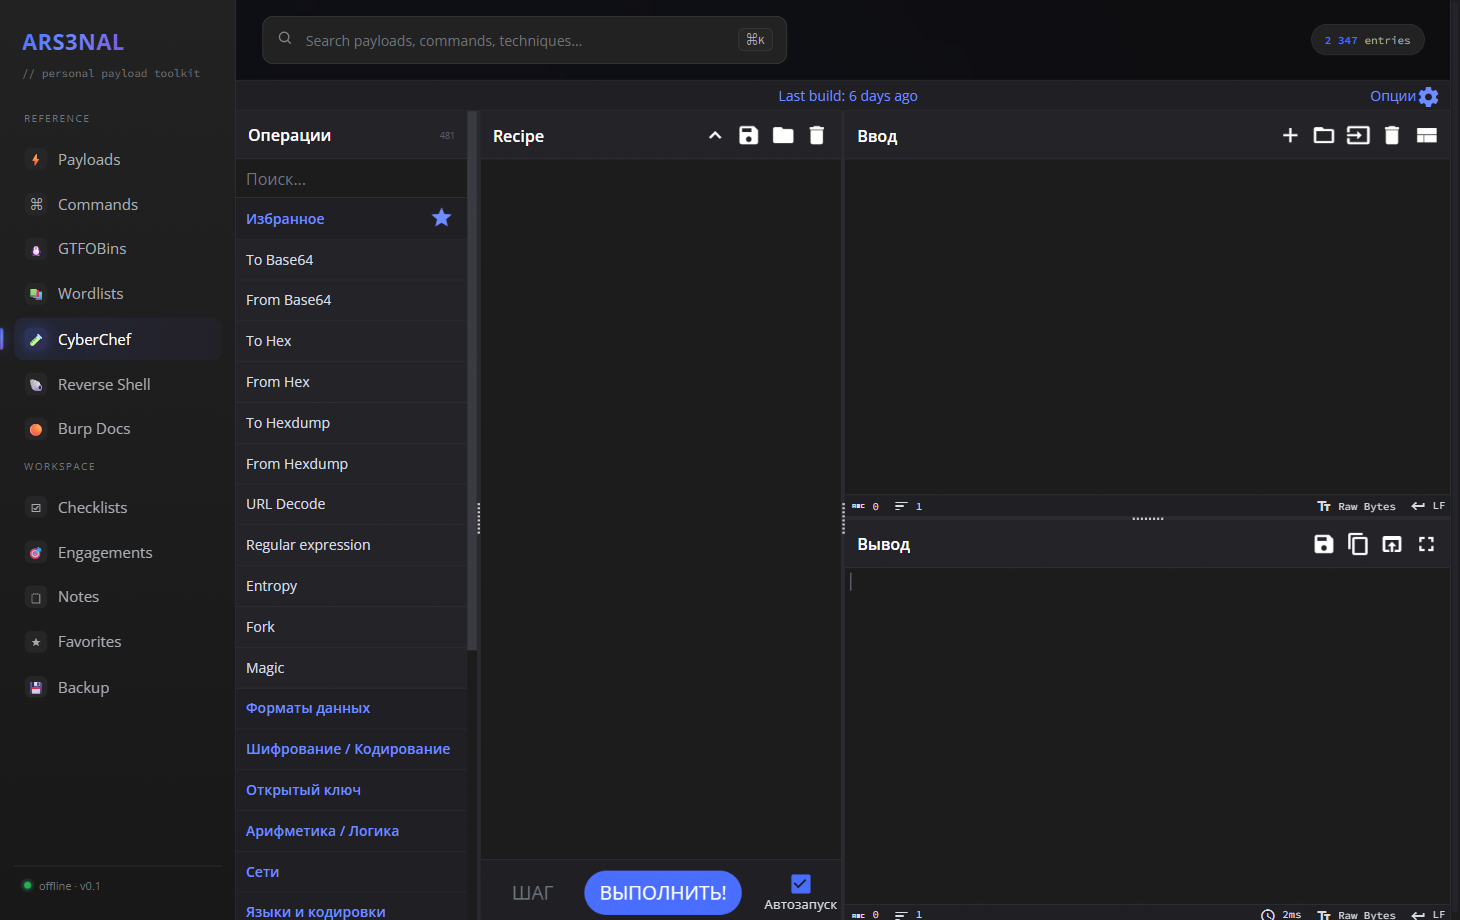The width and height of the screenshot is (1460, 920).
Task: Select the URL Decode operation
Action: tap(351, 504)
